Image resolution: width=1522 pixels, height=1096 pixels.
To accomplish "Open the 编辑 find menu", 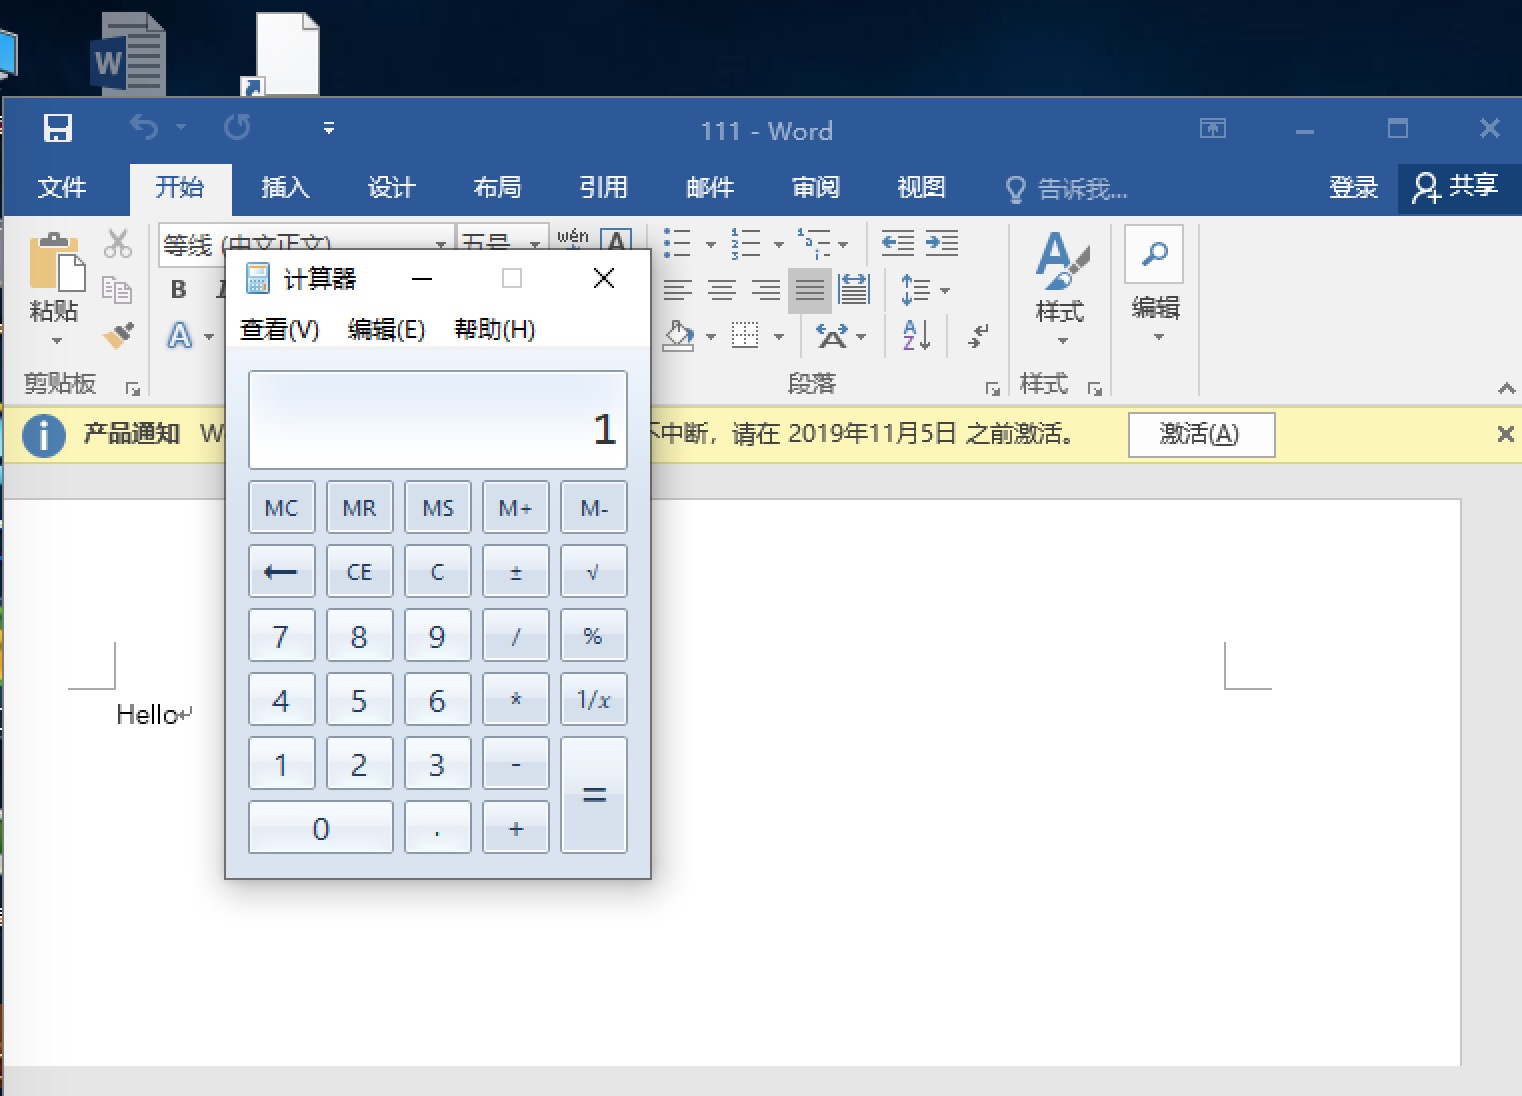I will [x=1156, y=286].
